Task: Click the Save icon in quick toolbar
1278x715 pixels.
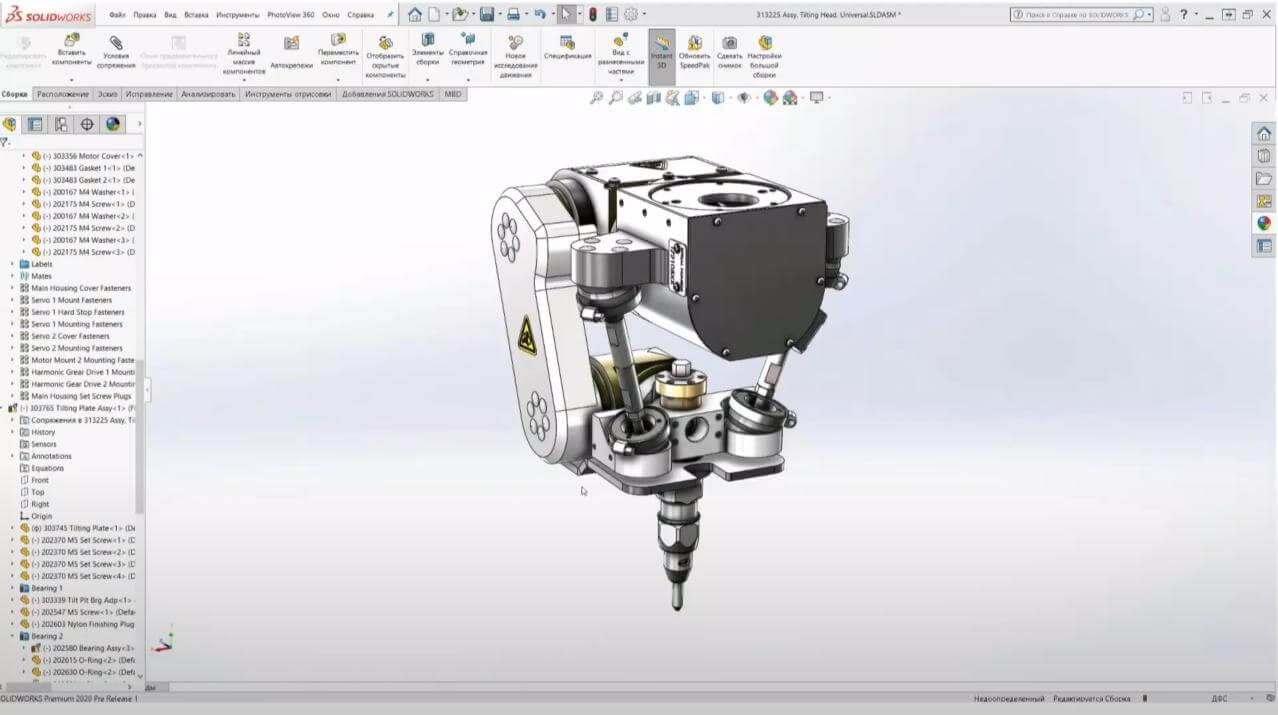Action: click(486, 14)
